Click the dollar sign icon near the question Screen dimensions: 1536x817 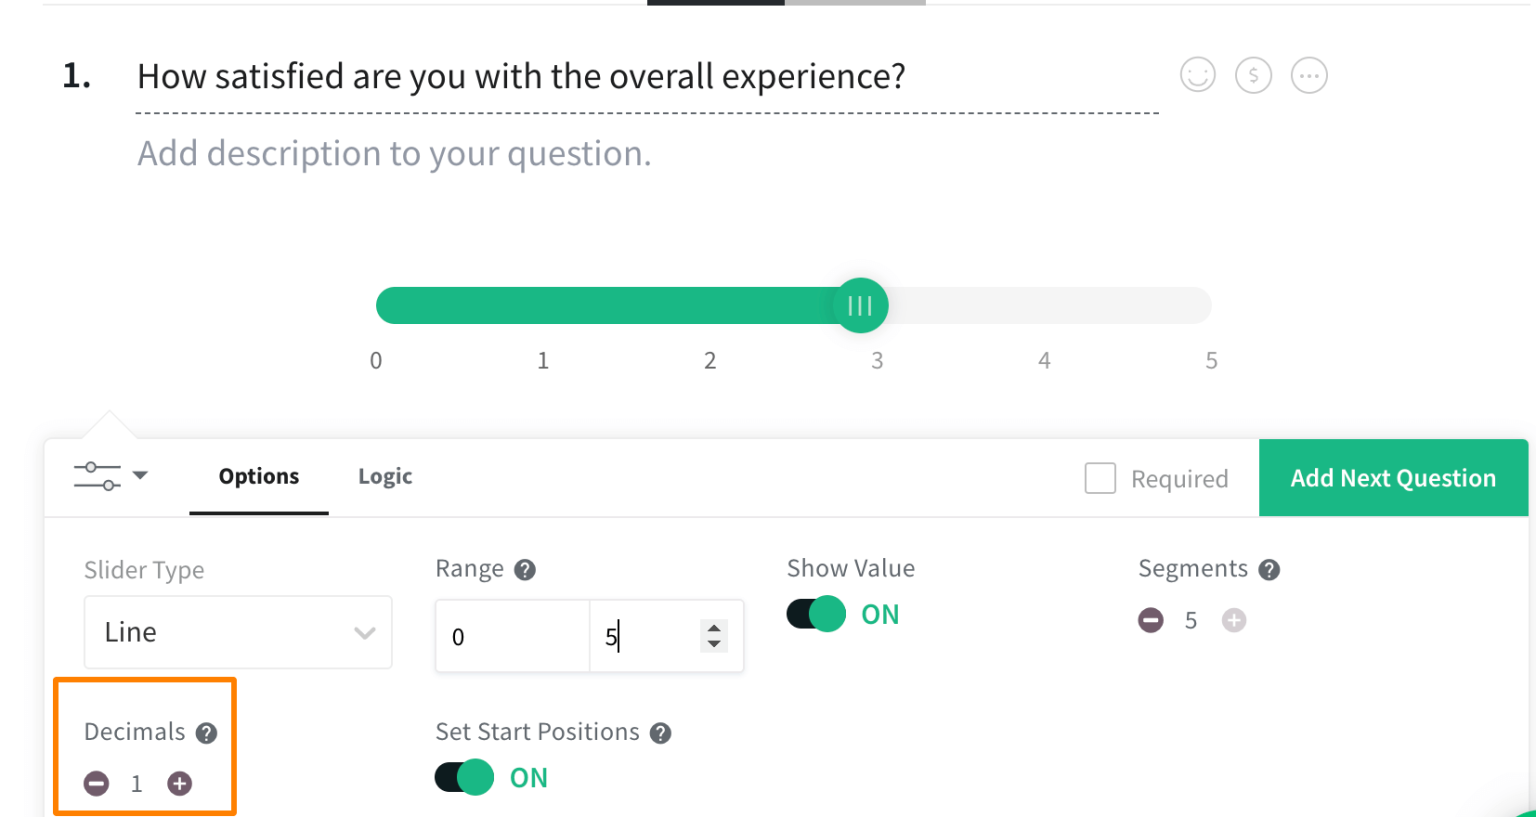point(1253,75)
